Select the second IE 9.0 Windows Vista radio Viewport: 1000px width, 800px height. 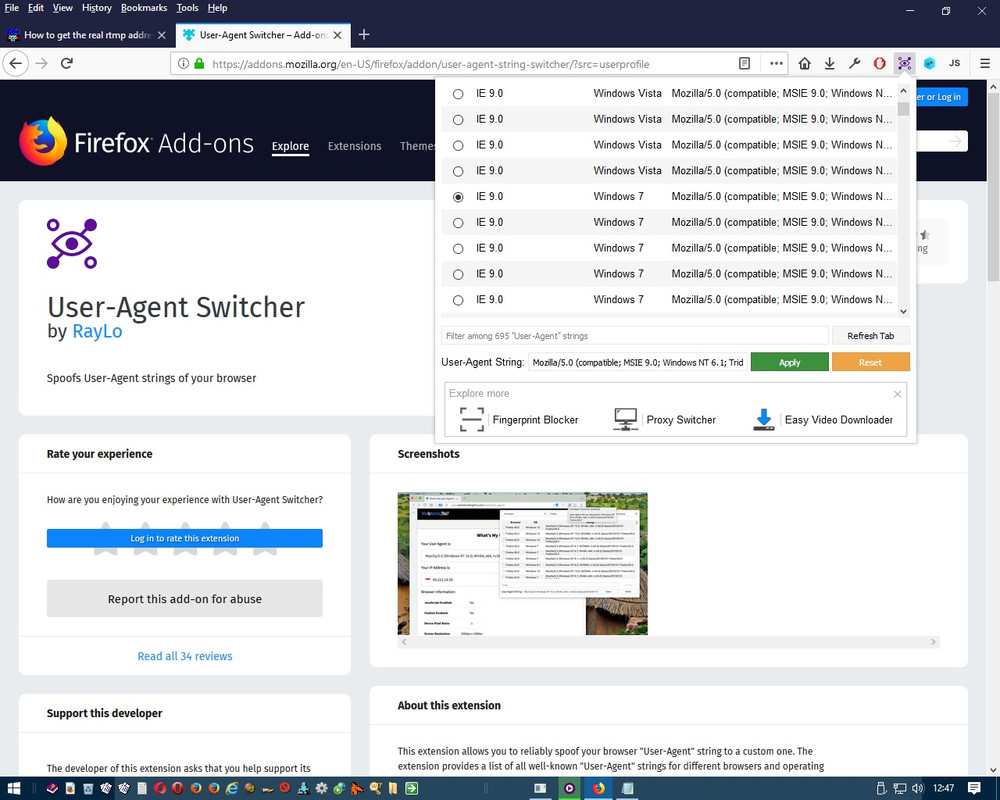pos(458,119)
